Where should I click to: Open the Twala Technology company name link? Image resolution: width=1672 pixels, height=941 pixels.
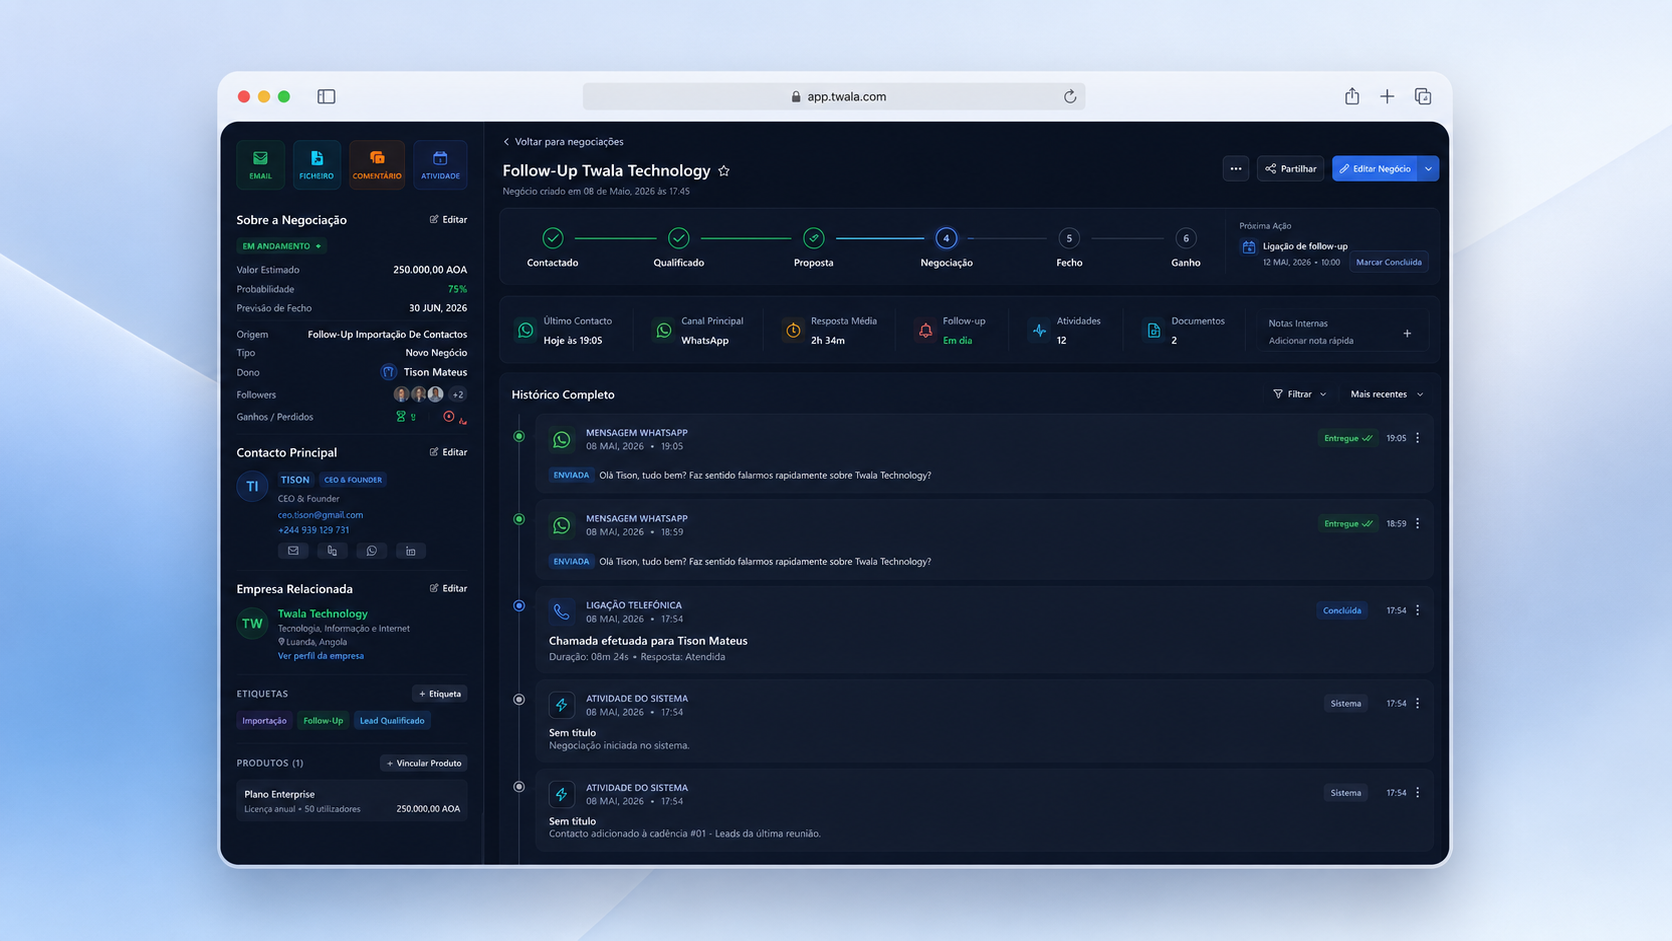(323, 614)
